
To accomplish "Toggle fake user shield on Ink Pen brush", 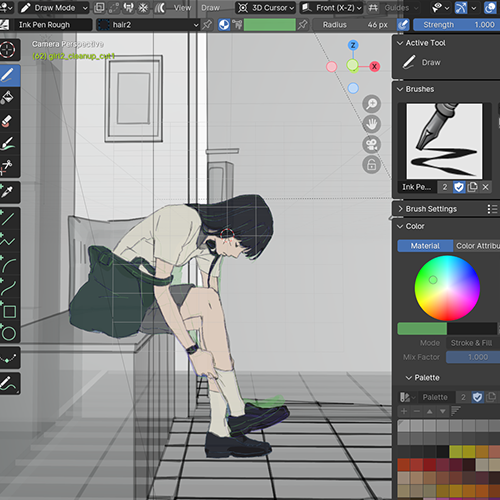I will pos(459,187).
